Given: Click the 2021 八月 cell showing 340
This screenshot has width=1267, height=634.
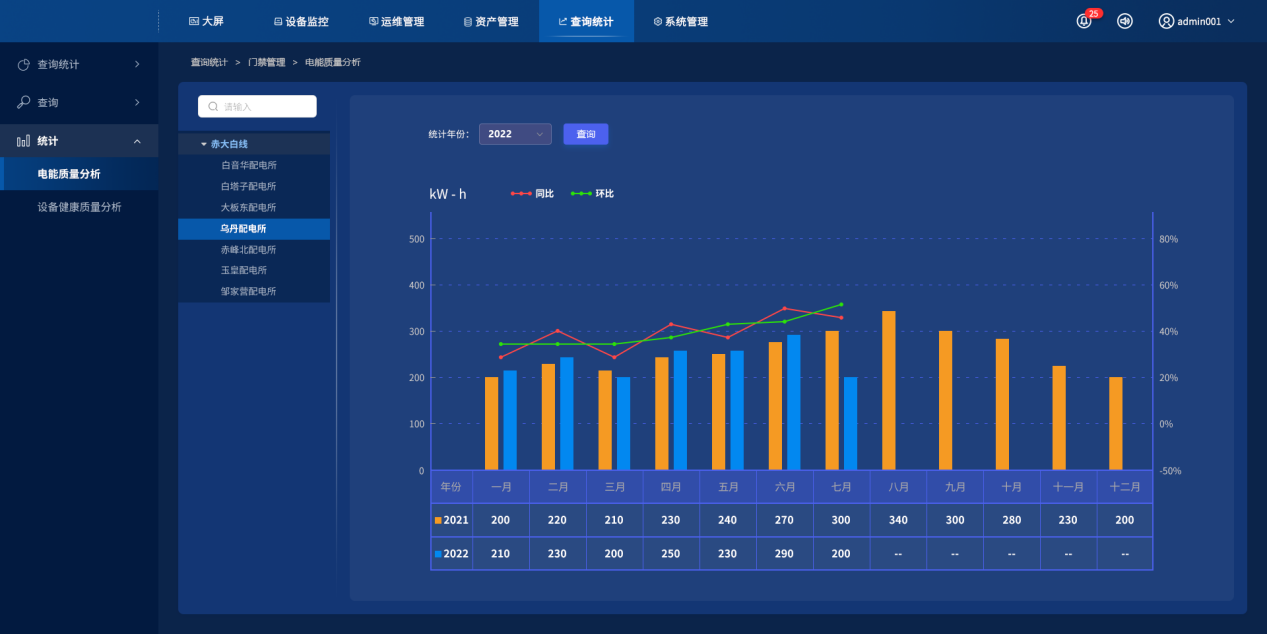Looking at the screenshot, I should pyautogui.click(x=898, y=520).
